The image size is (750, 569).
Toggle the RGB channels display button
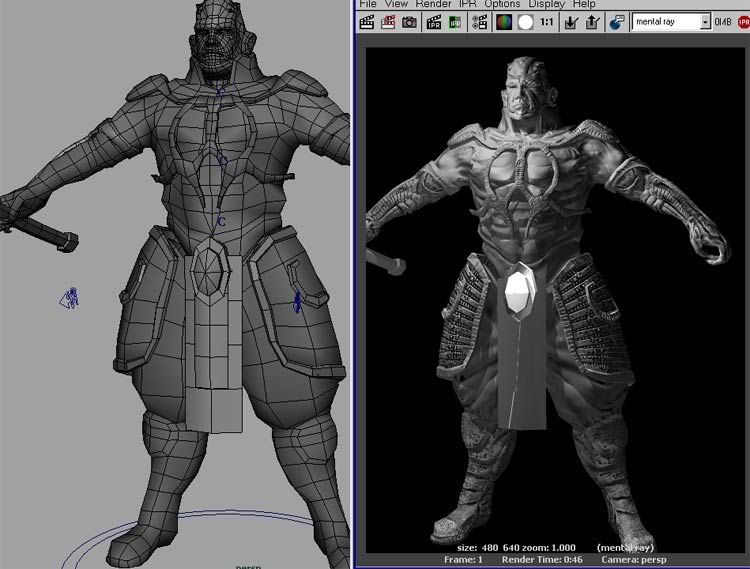(x=505, y=22)
